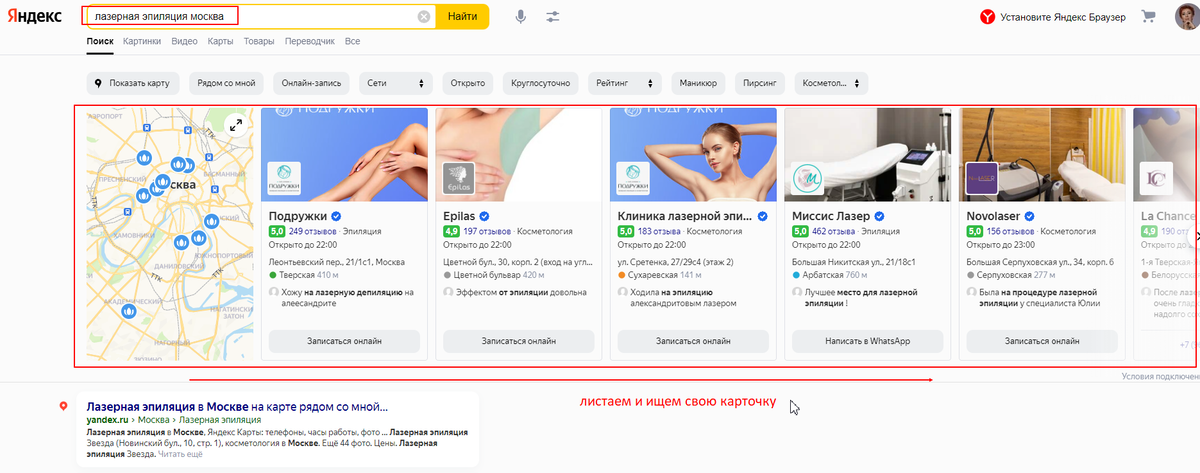Click the Найти search button
The image size is (1200, 473).
462,17
